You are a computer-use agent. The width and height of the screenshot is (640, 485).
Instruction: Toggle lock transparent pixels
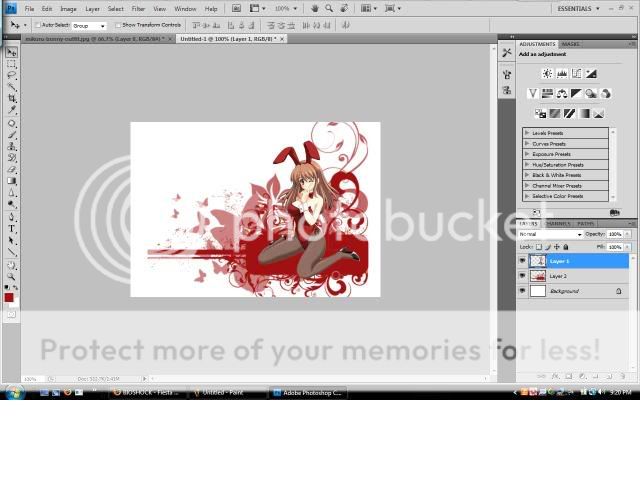tap(539, 247)
